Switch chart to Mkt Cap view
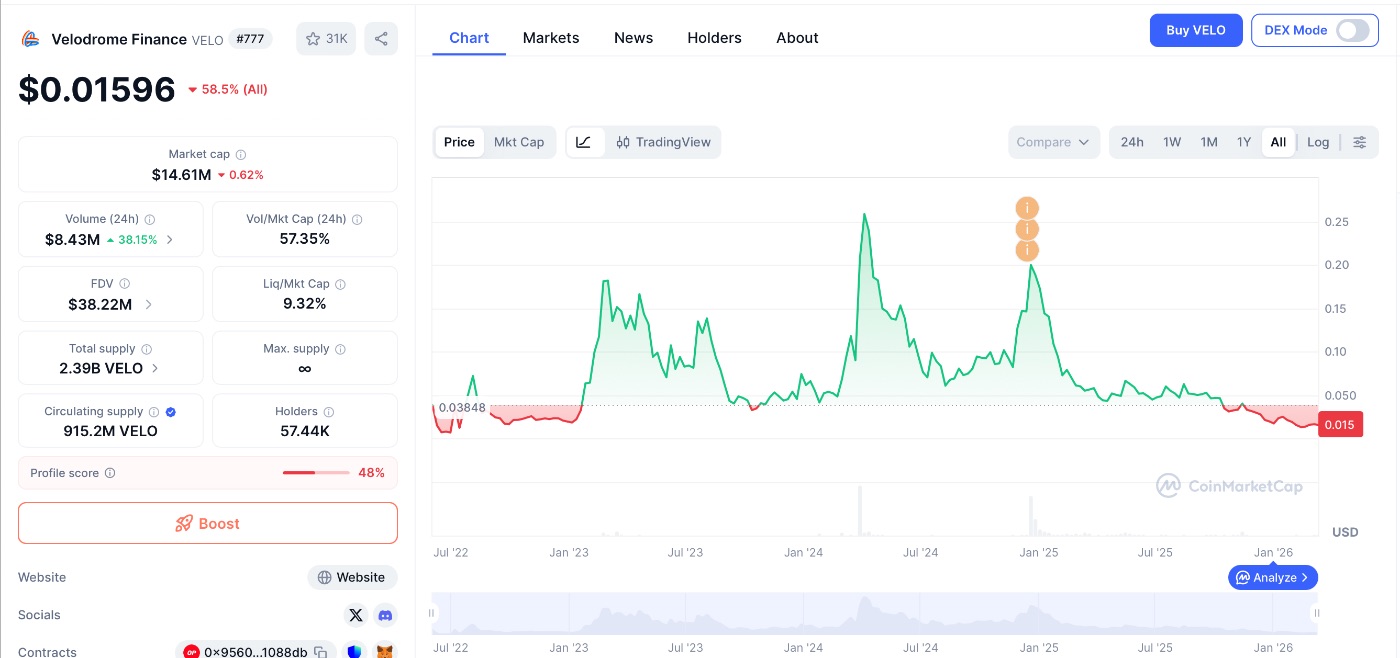The image size is (1400, 658). [x=519, y=142]
